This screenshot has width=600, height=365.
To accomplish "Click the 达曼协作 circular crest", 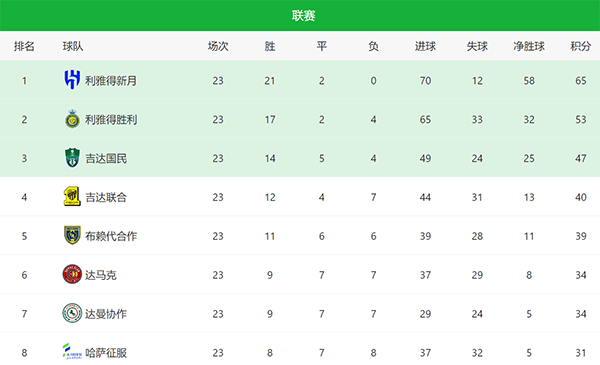I will [x=72, y=313].
